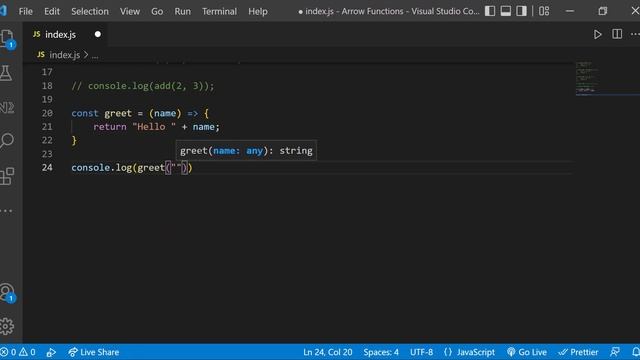Open the Selection menu

pyautogui.click(x=90, y=11)
